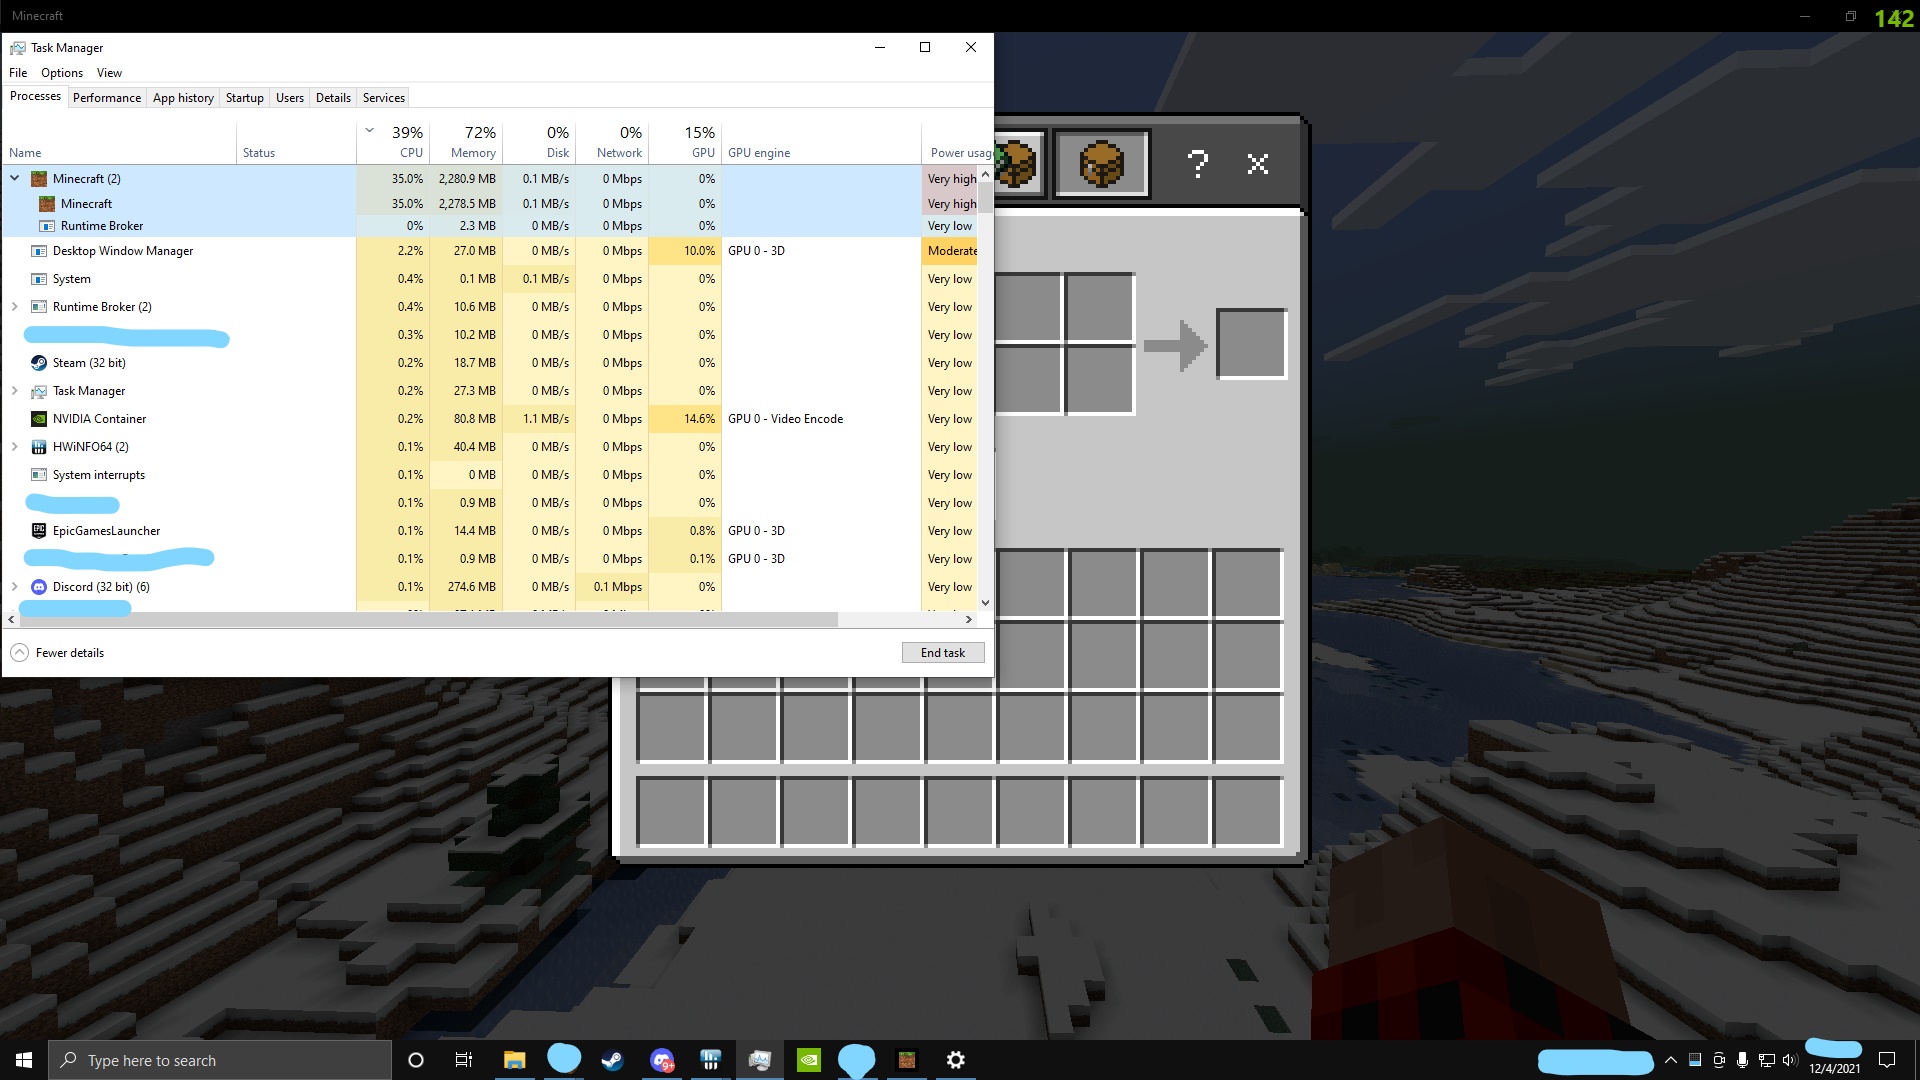The image size is (1920, 1080).
Task: Select the crafting output slot
Action: [1251, 344]
